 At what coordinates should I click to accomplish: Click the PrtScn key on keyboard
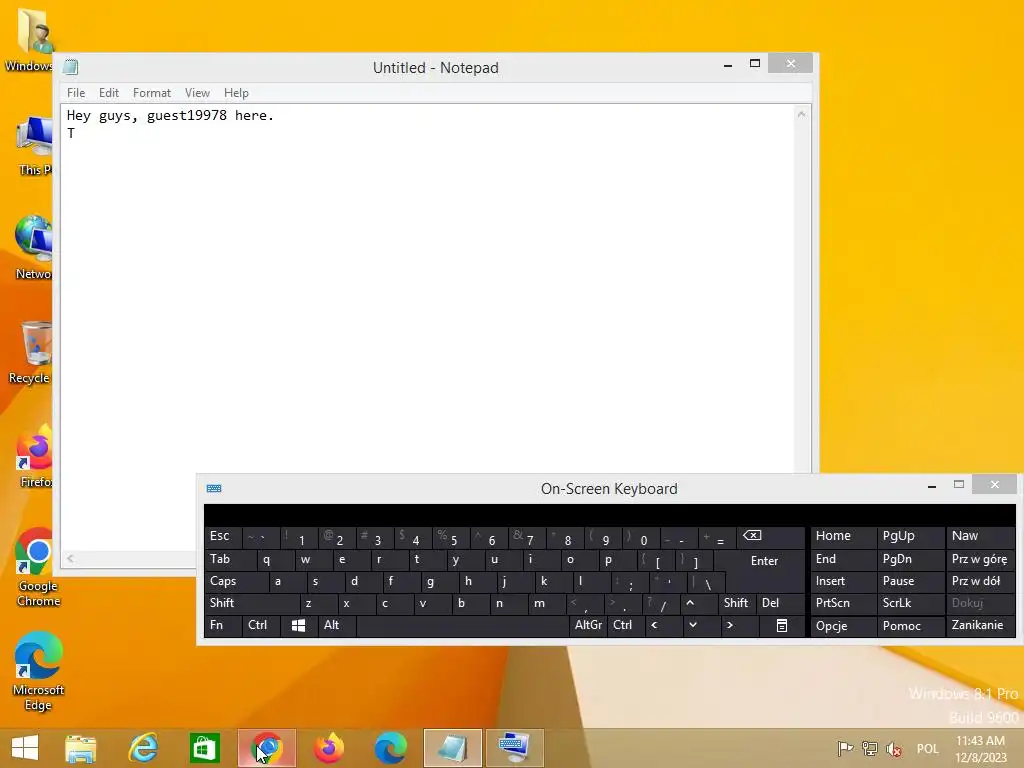click(842, 603)
